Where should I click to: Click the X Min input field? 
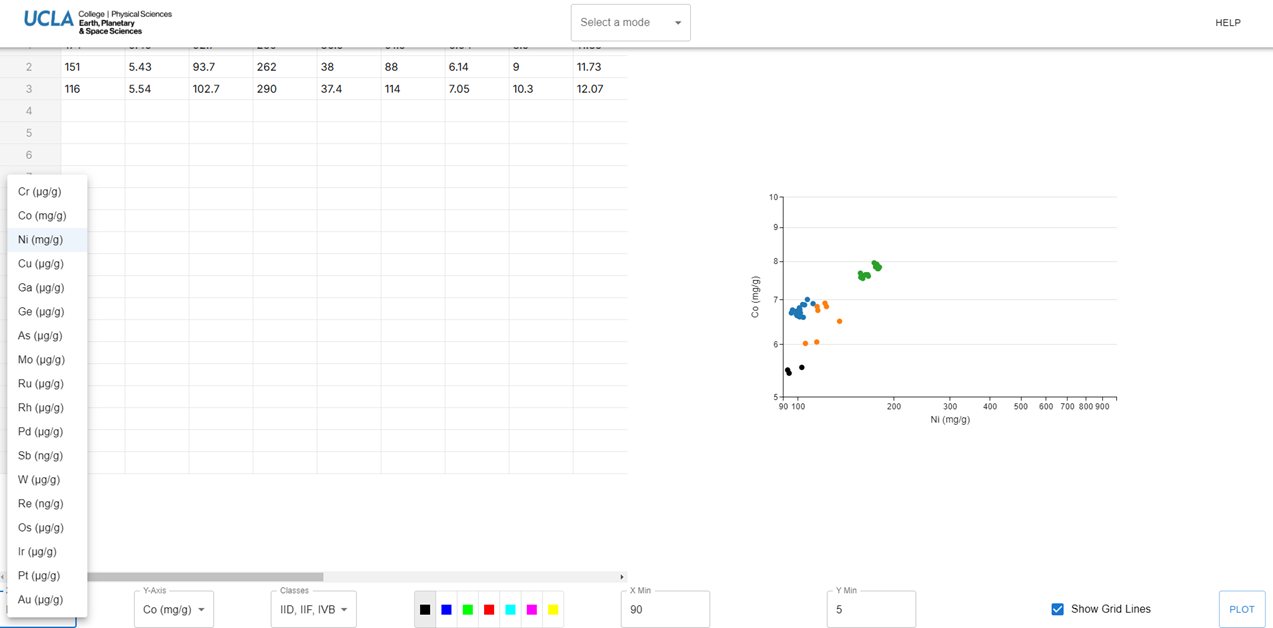point(665,609)
